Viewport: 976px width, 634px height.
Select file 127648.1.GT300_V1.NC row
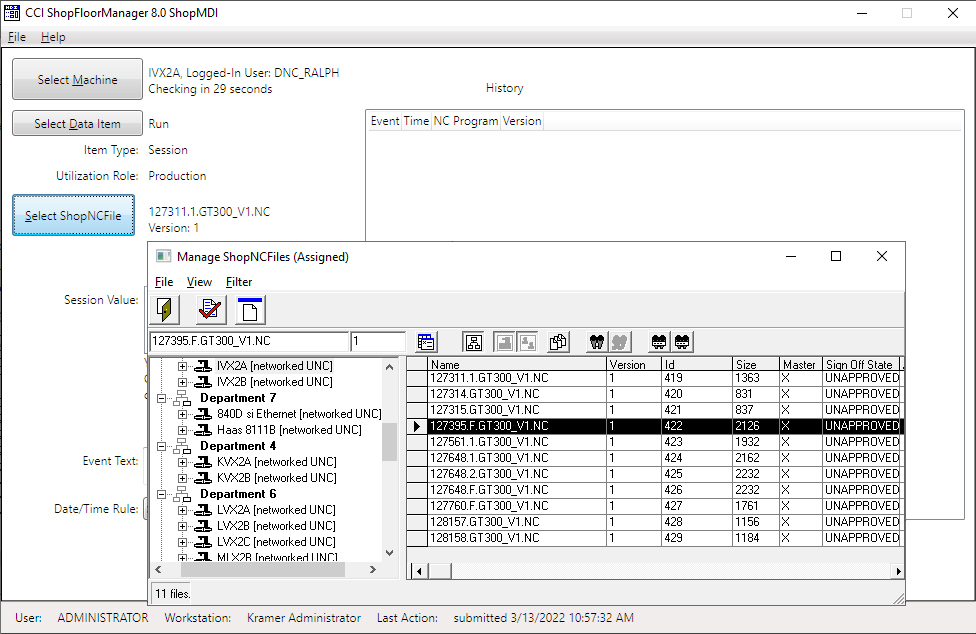654,458
